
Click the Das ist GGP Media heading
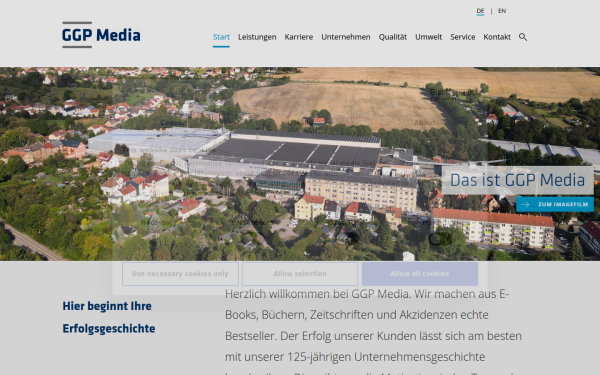click(517, 180)
